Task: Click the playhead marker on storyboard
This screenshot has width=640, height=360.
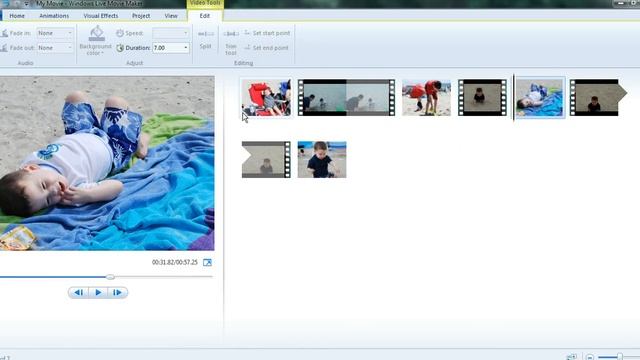Action: click(x=513, y=98)
